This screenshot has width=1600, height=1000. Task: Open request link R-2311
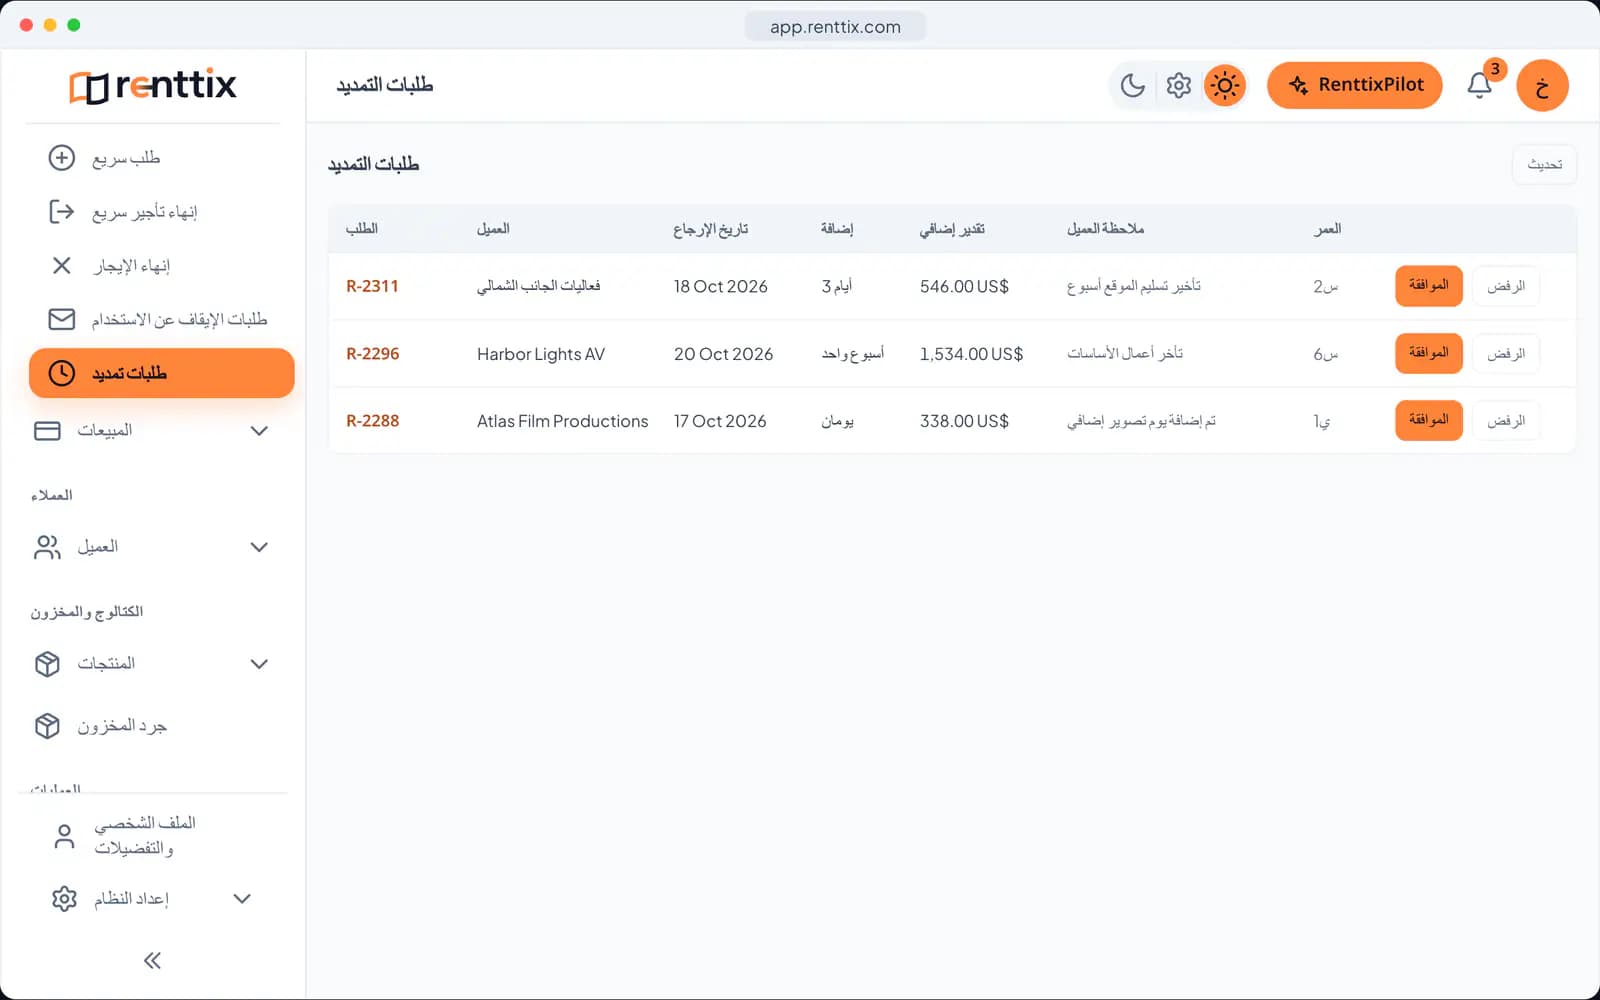click(372, 286)
